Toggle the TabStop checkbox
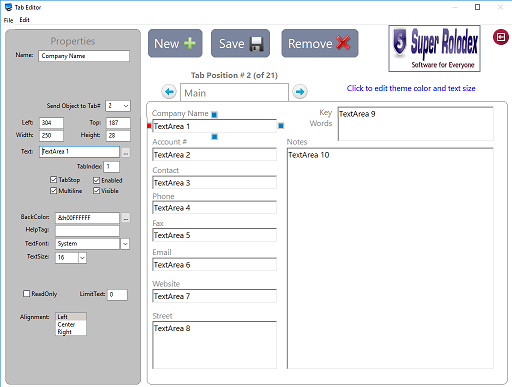 [53, 180]
